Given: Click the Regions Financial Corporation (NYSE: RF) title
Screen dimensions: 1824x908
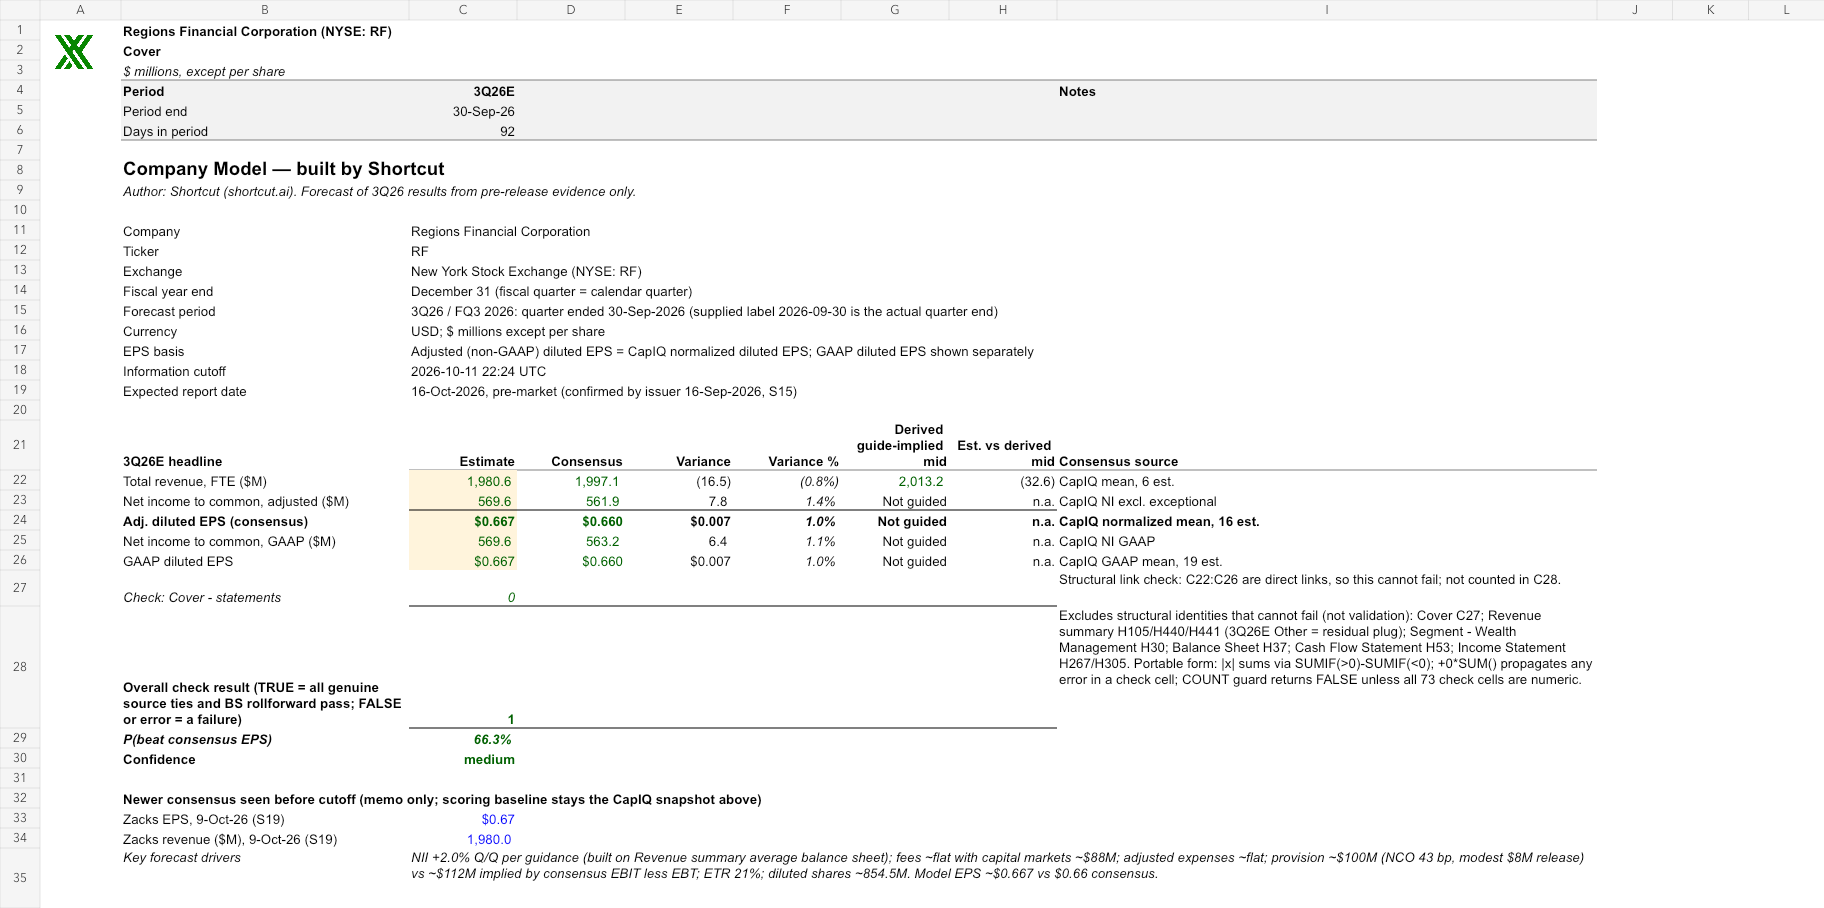Looking at the screenshot, I should click(x=257, y=31).
